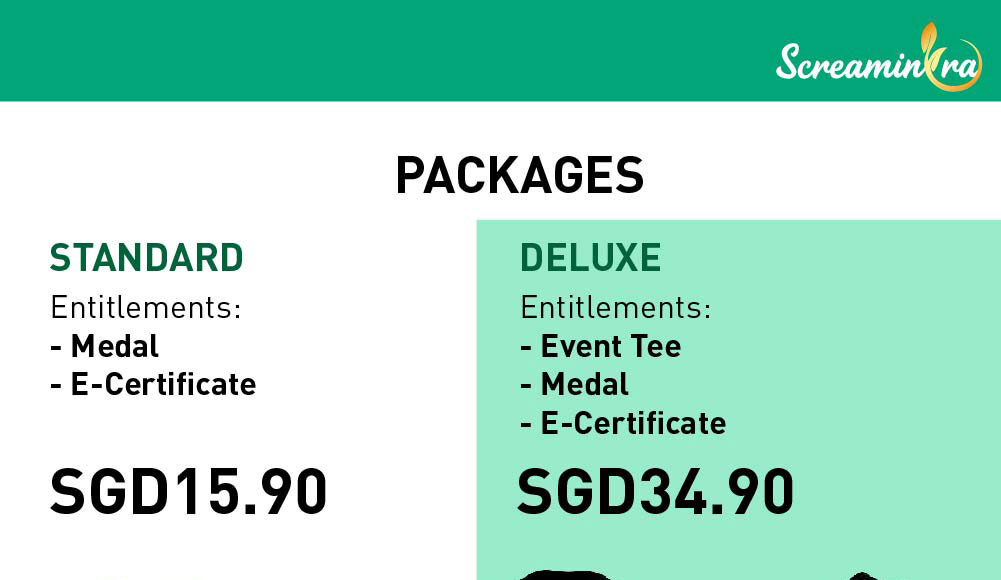Select the STANDARD package title
The width and height of the screenshot is (1001, 580).
pos(146,258)
